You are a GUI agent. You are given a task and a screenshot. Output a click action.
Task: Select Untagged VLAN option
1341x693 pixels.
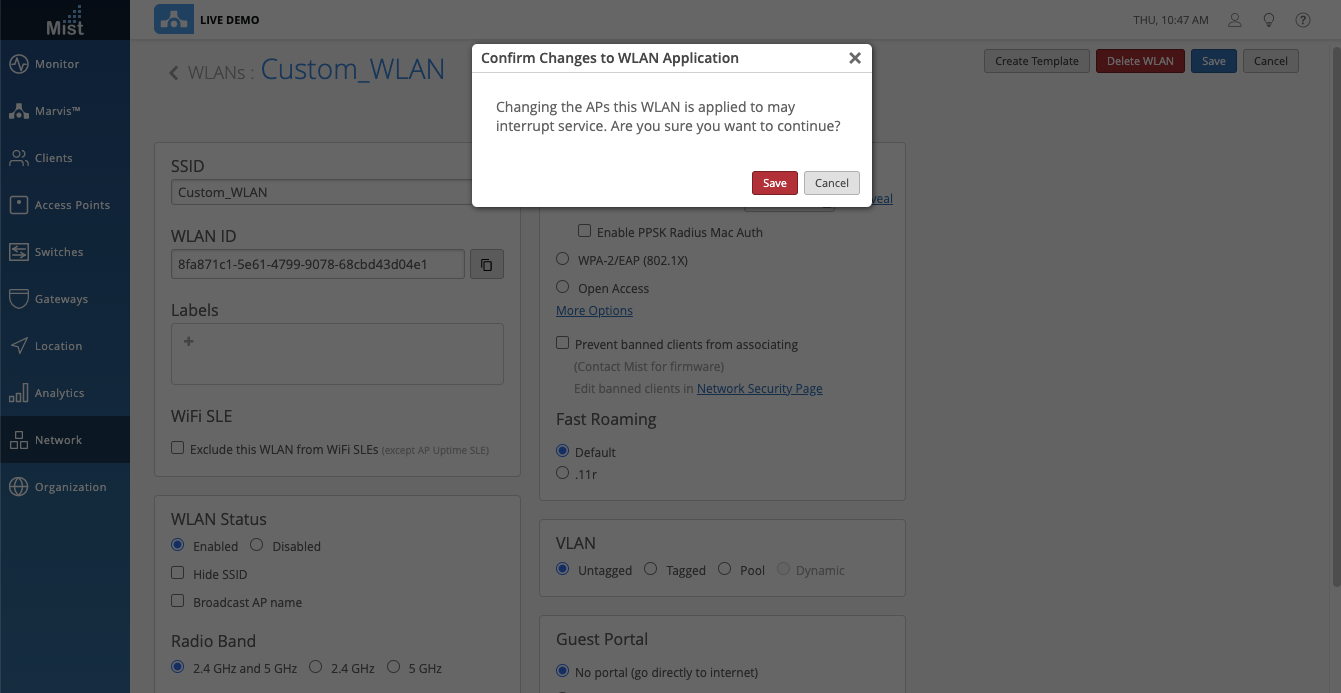point(563,569)
